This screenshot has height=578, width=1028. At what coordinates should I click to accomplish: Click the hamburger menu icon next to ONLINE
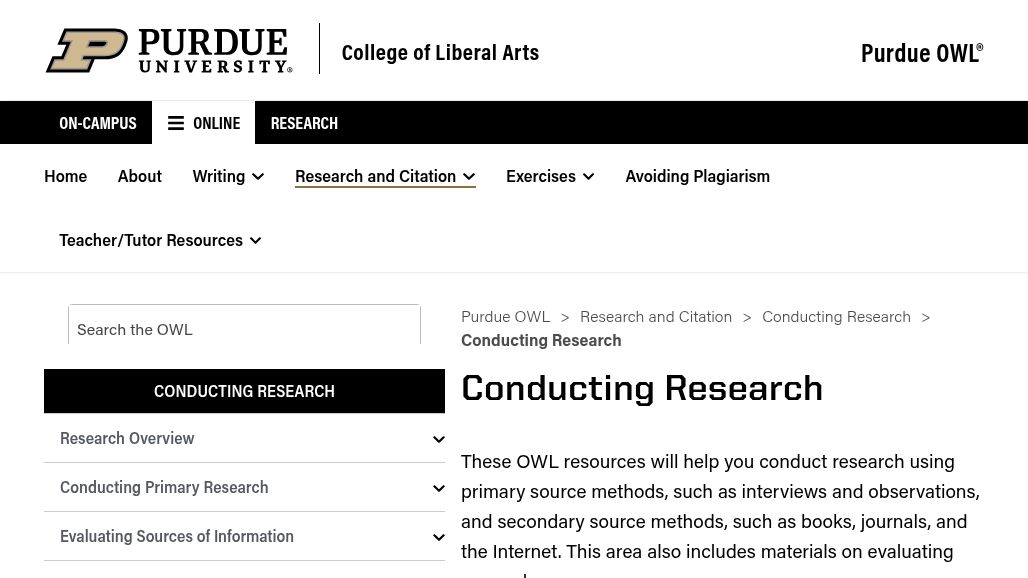click(x=176, y=122)
